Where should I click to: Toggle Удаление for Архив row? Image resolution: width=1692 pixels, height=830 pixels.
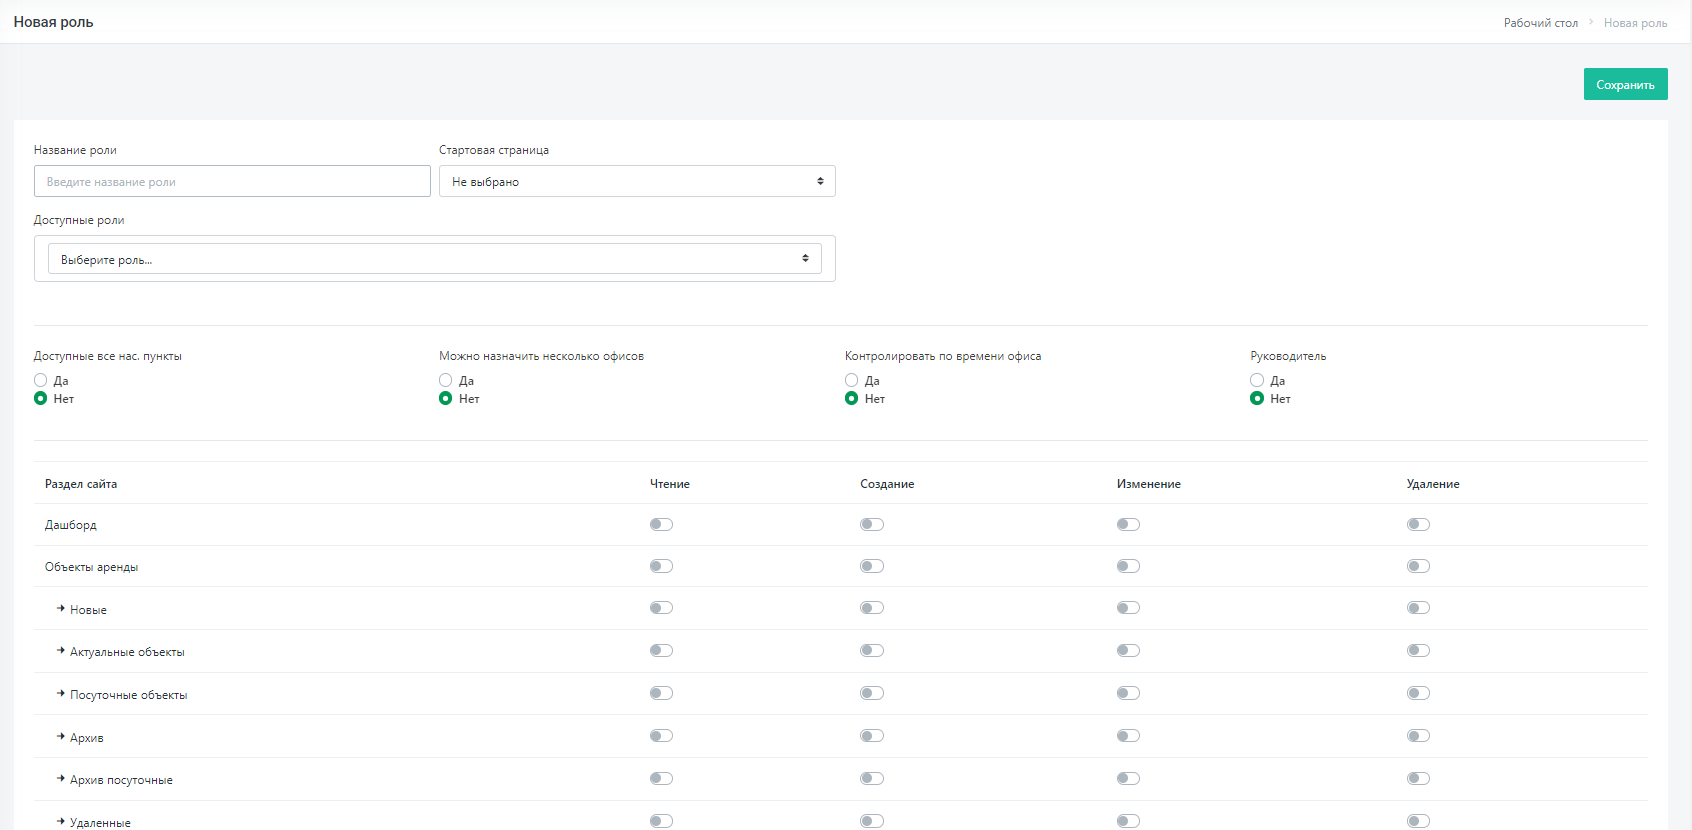(x=1418, y=736)
